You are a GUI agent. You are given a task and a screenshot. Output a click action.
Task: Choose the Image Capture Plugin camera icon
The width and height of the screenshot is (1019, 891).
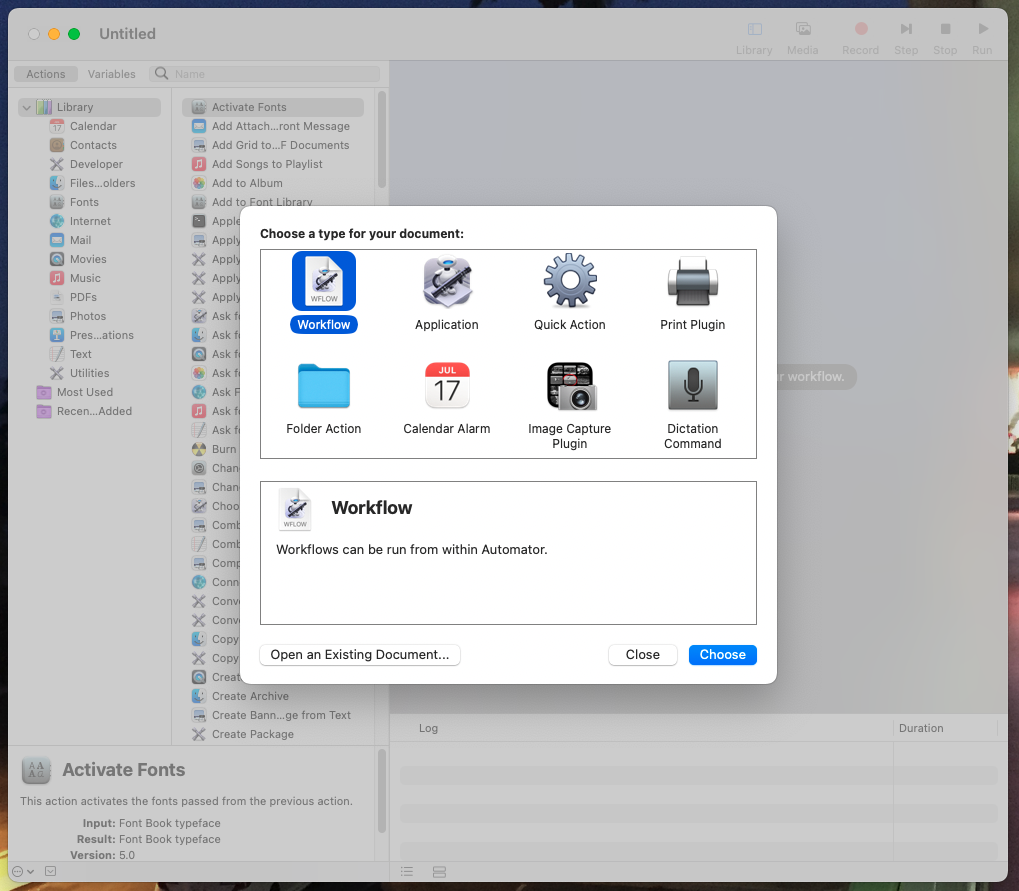569,385
